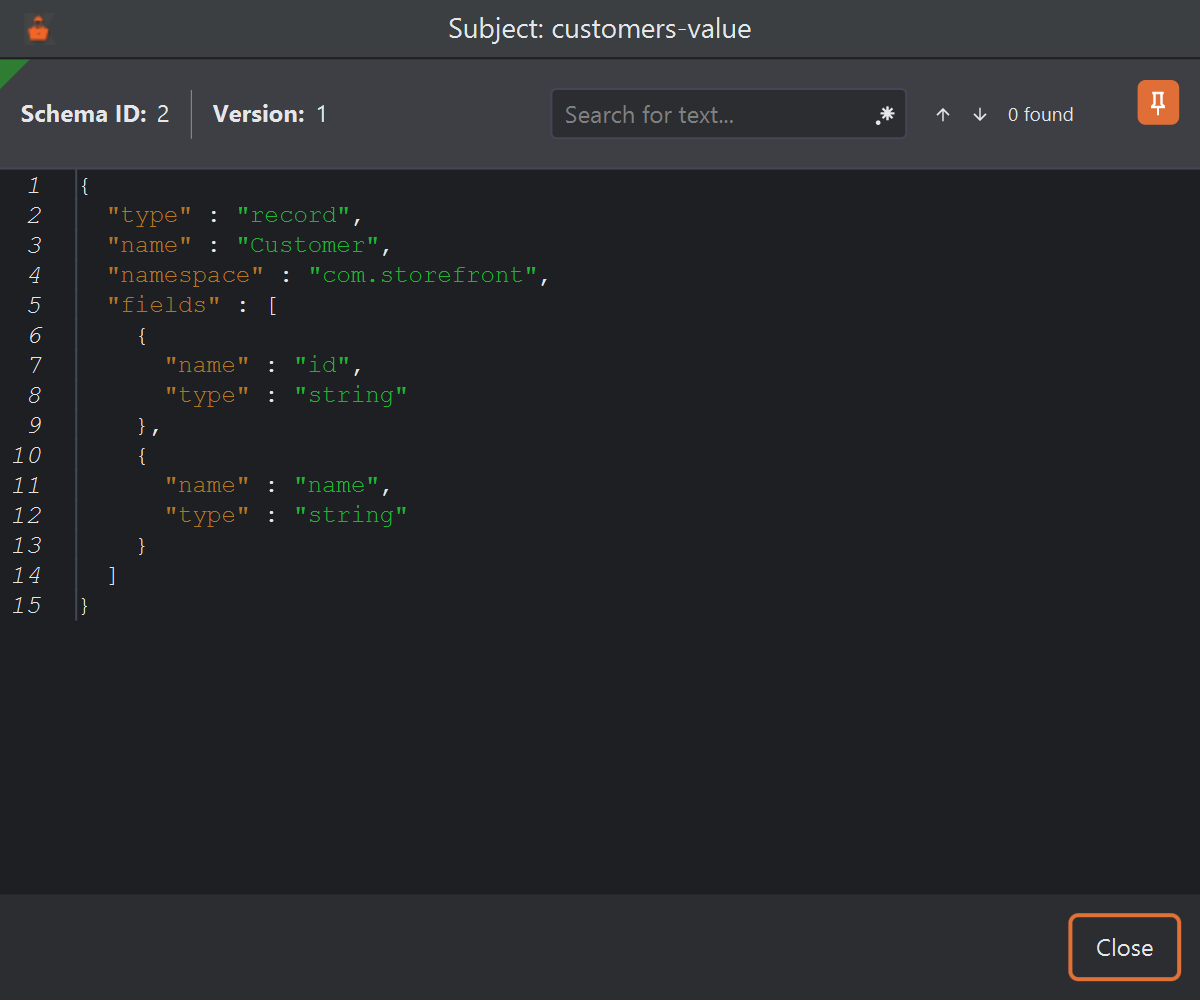Click the "namespace" key on line 4

185,275
